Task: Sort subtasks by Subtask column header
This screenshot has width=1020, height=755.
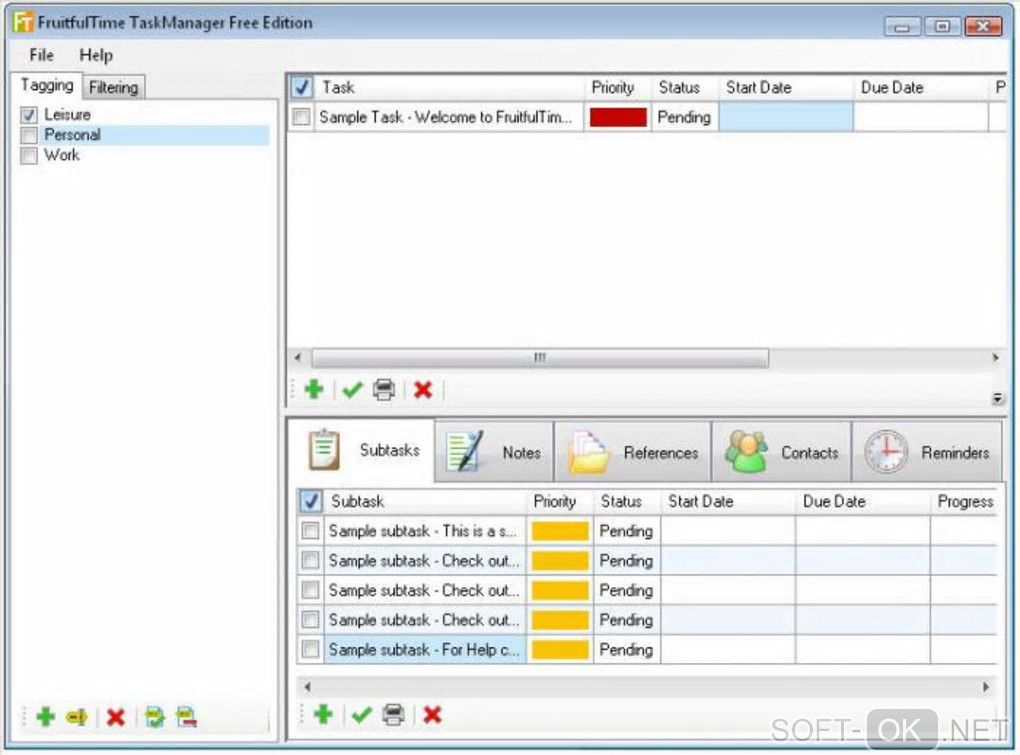Action: pos(425,501)
